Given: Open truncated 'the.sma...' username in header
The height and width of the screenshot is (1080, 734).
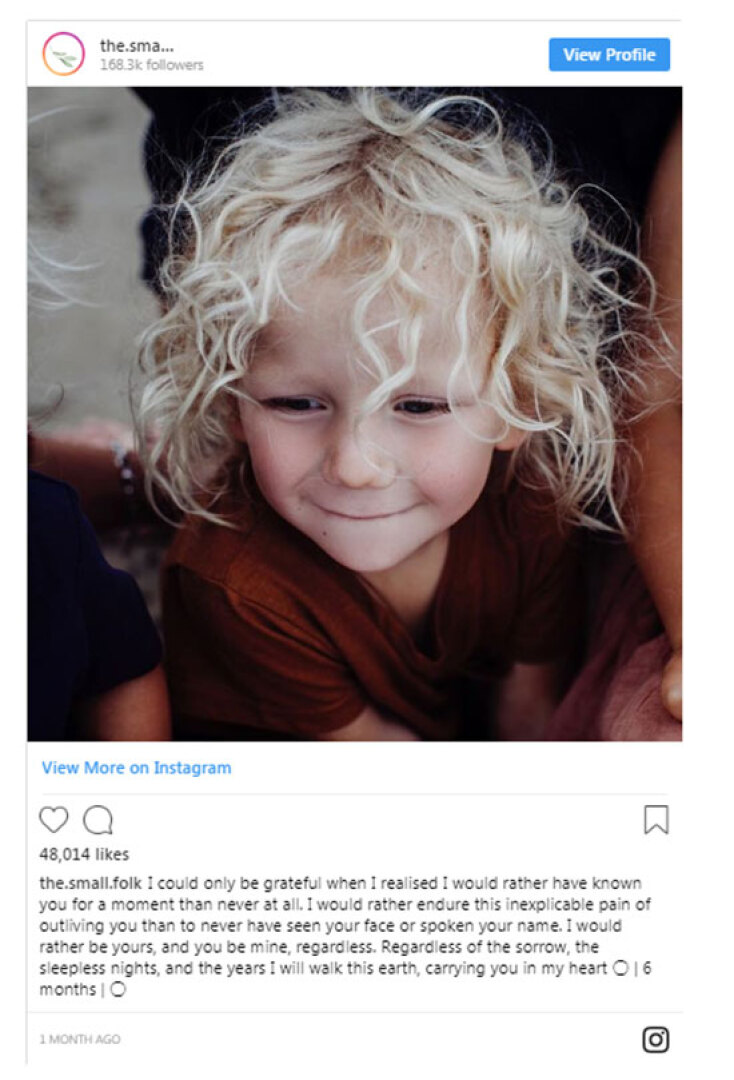Looking at the screenshot, I should [x=136, y=45].
